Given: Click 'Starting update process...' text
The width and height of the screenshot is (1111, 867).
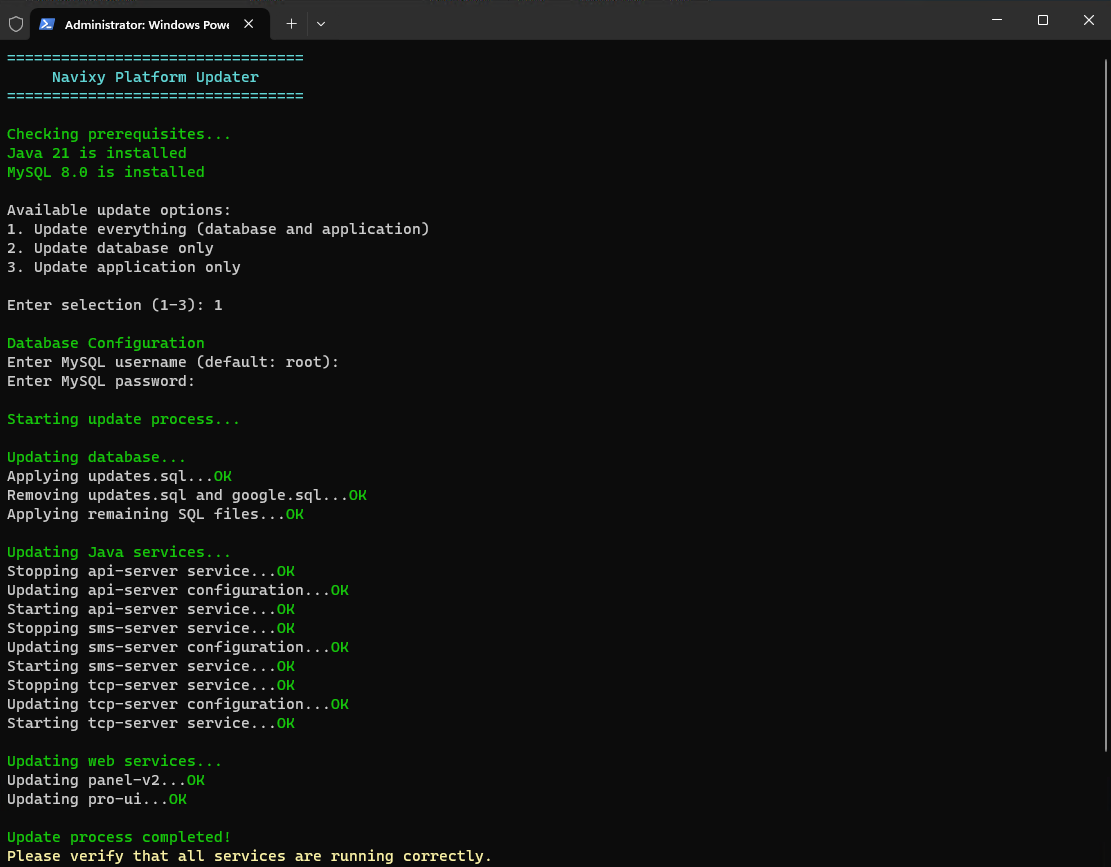Looking at the screenshot, I should pos(123,419).
